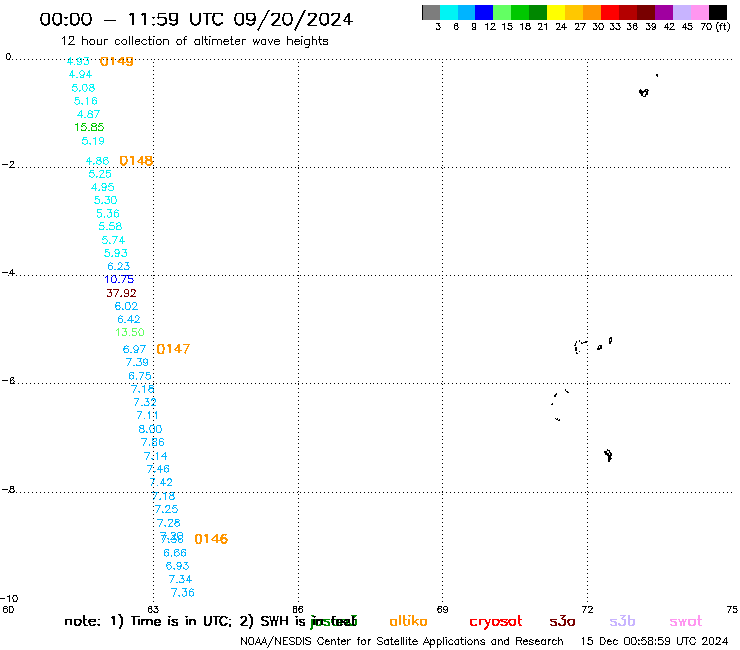Screen dimensions: 740x650
Task: Select the wave height value 4.94
Action: point(80,75)
